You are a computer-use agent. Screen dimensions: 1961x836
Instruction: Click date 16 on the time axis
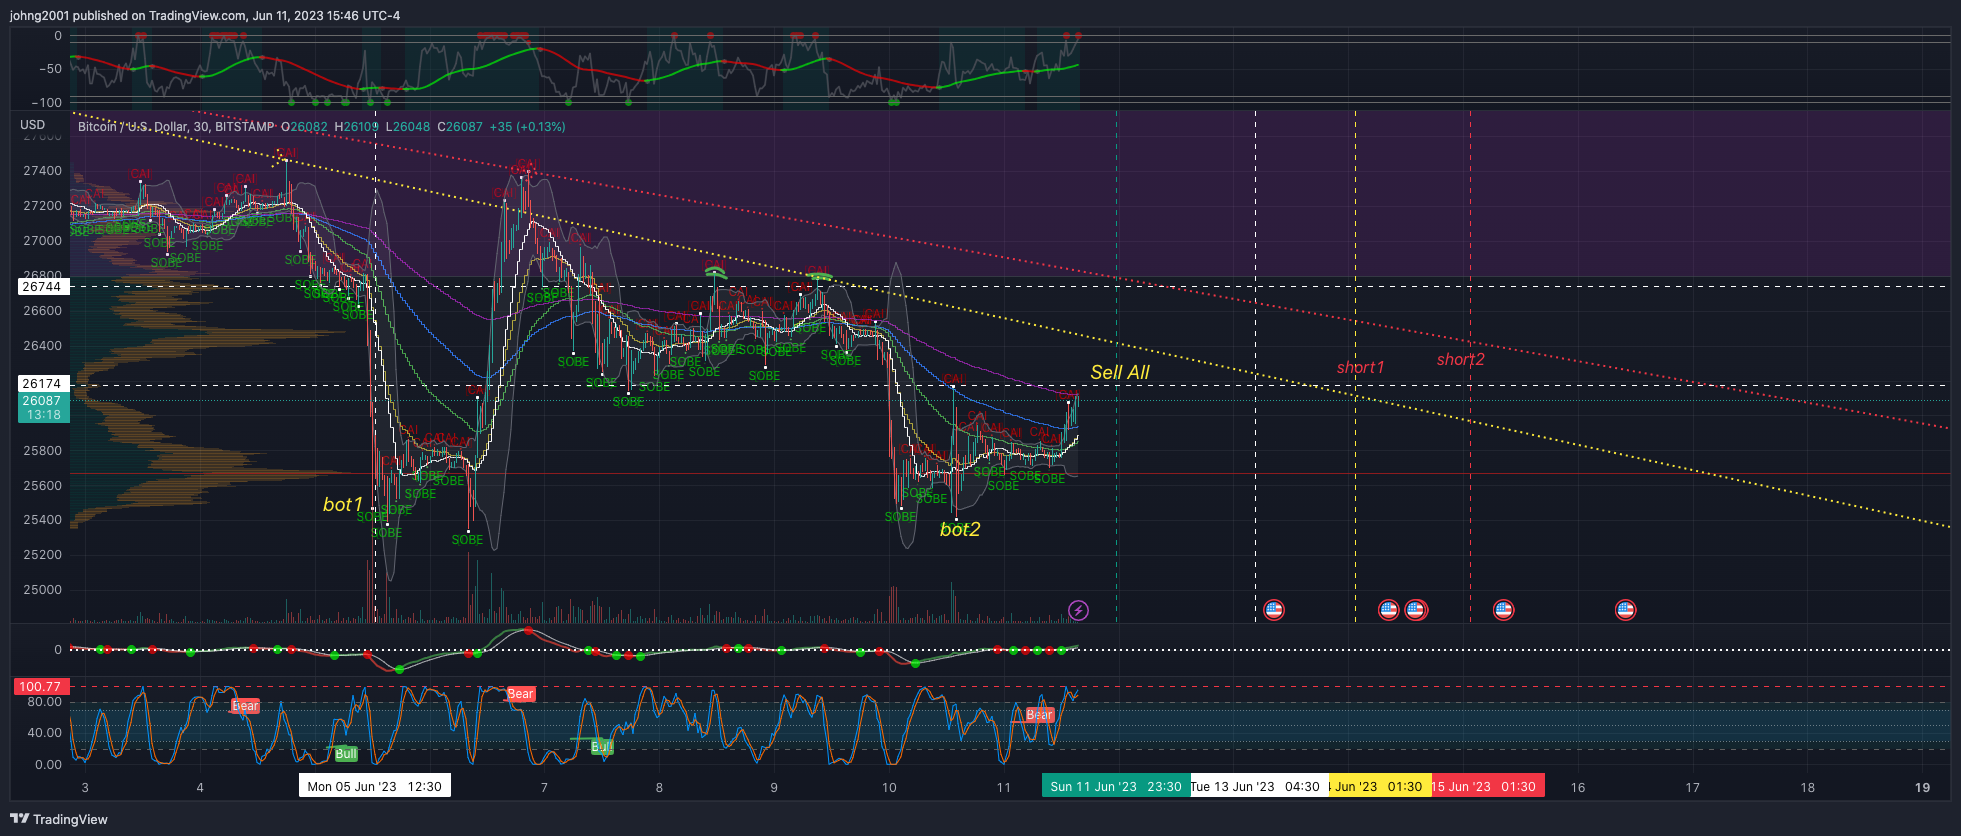click(1578, 787)
